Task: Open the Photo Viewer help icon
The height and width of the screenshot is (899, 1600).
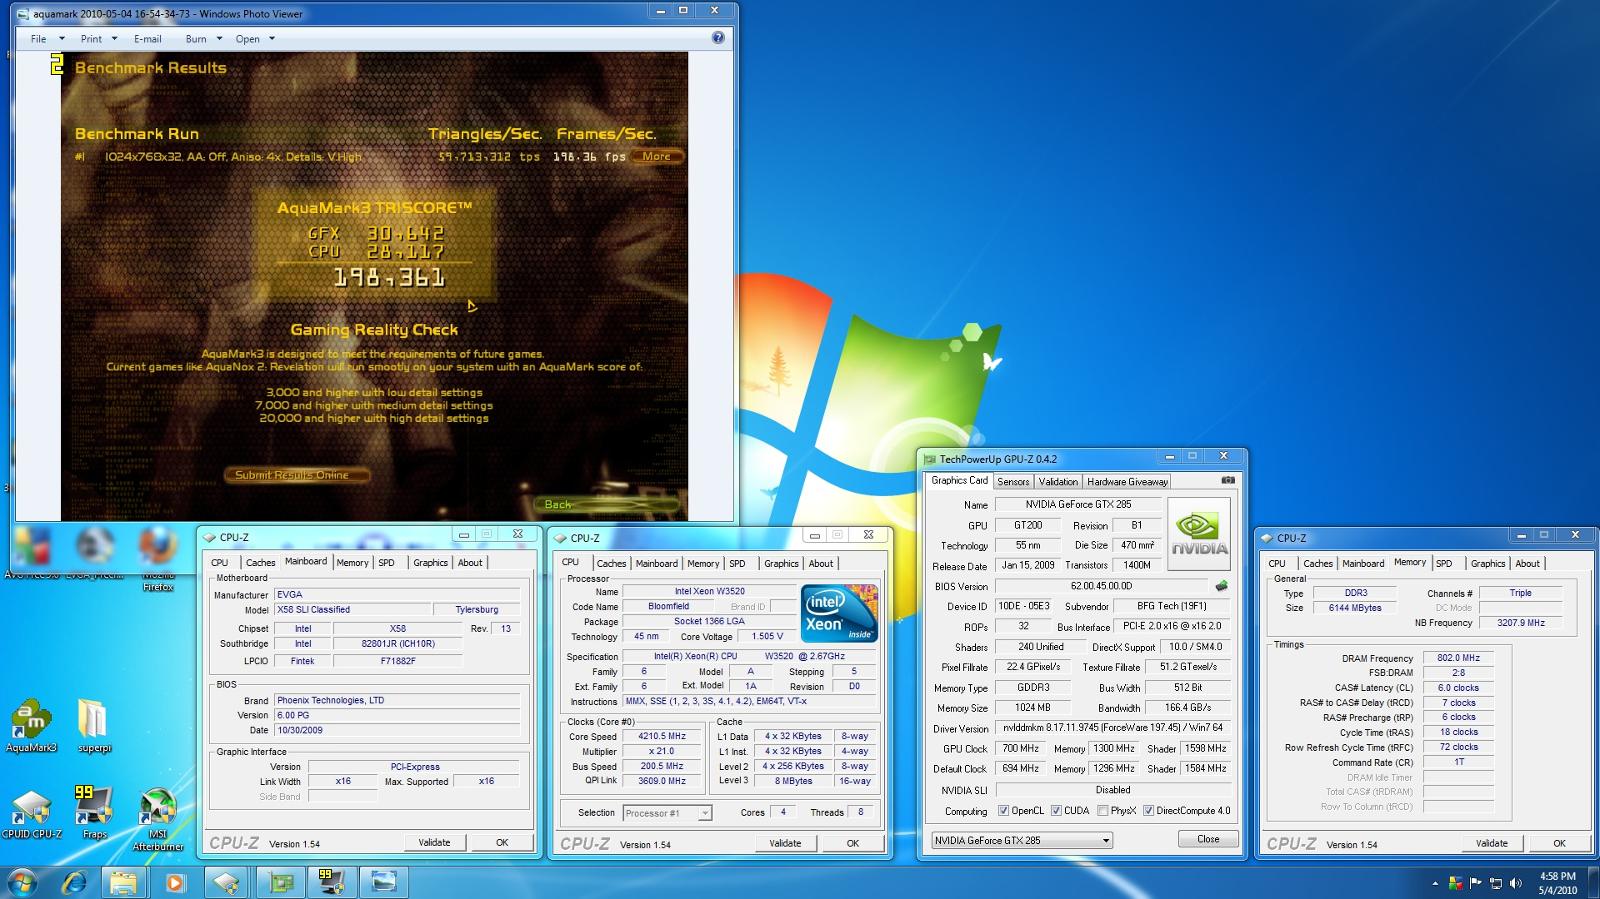Action: 718,38
